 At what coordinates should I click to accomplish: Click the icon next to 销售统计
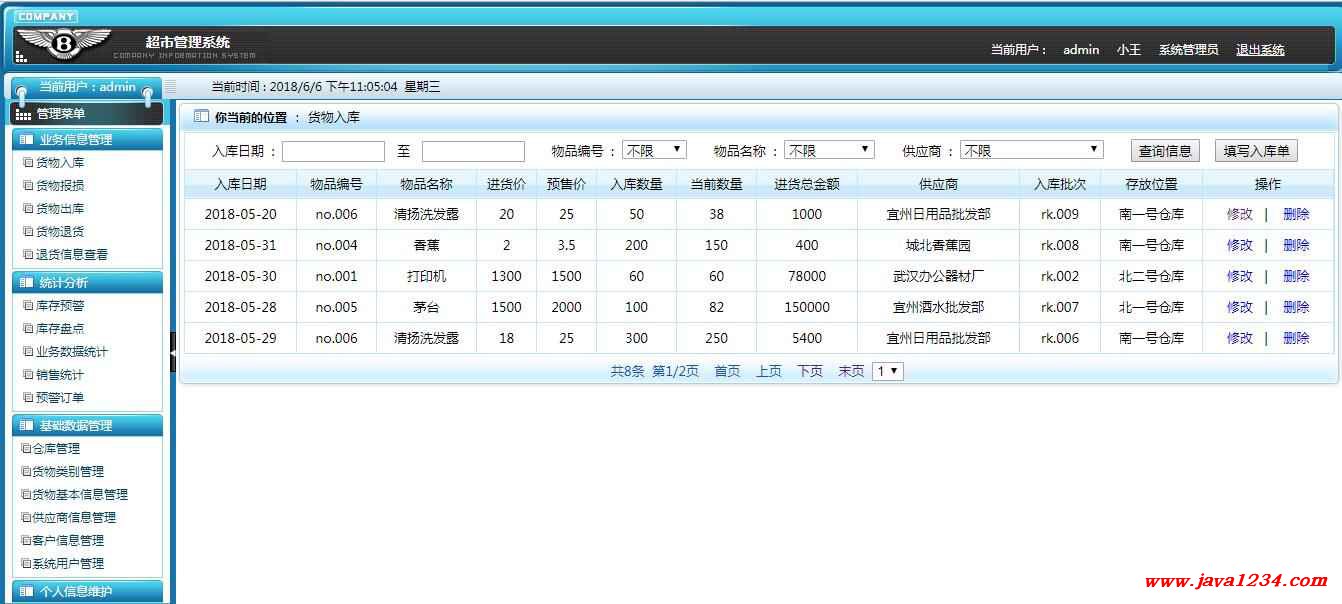tap(28, 375)
